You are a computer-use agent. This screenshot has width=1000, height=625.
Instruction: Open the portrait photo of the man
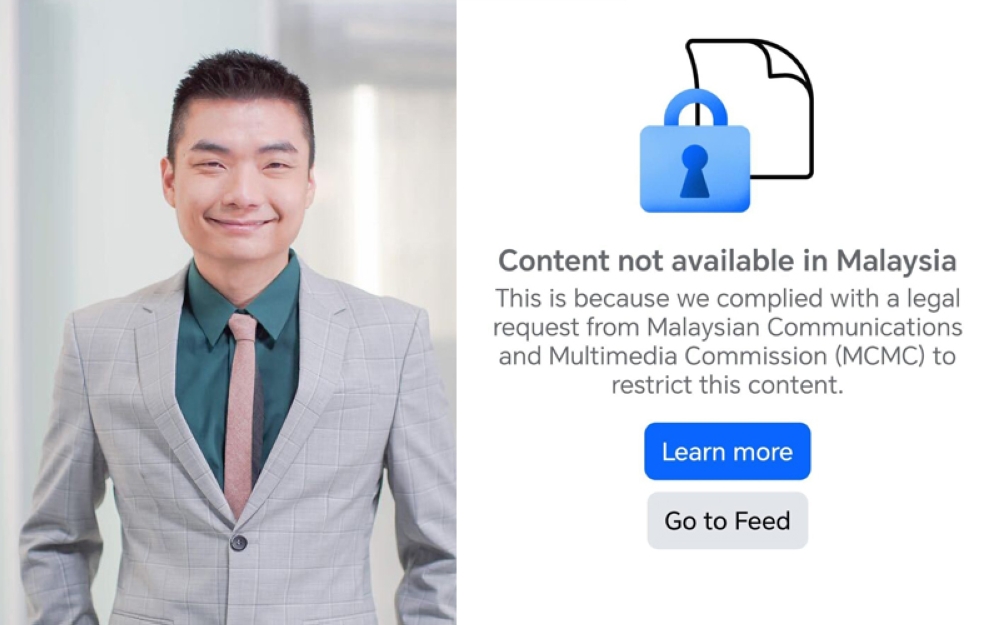click(228, 312)
